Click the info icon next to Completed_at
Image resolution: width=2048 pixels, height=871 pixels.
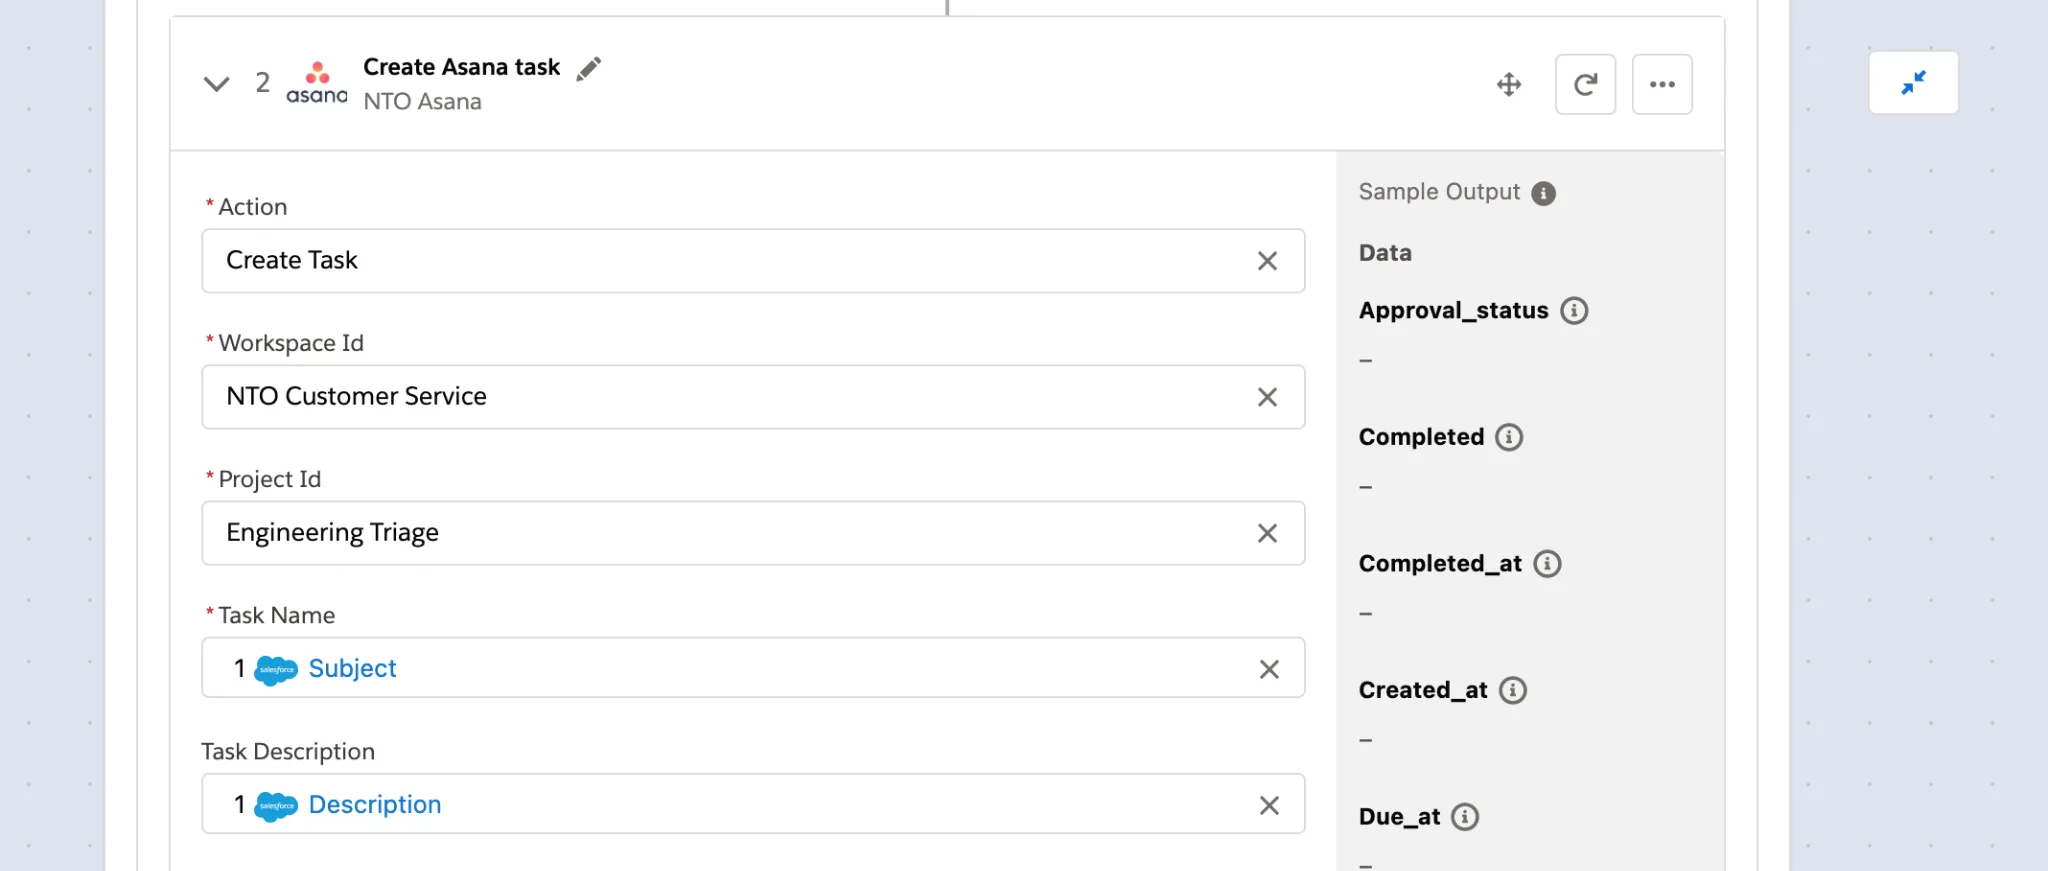[1548, 563]
